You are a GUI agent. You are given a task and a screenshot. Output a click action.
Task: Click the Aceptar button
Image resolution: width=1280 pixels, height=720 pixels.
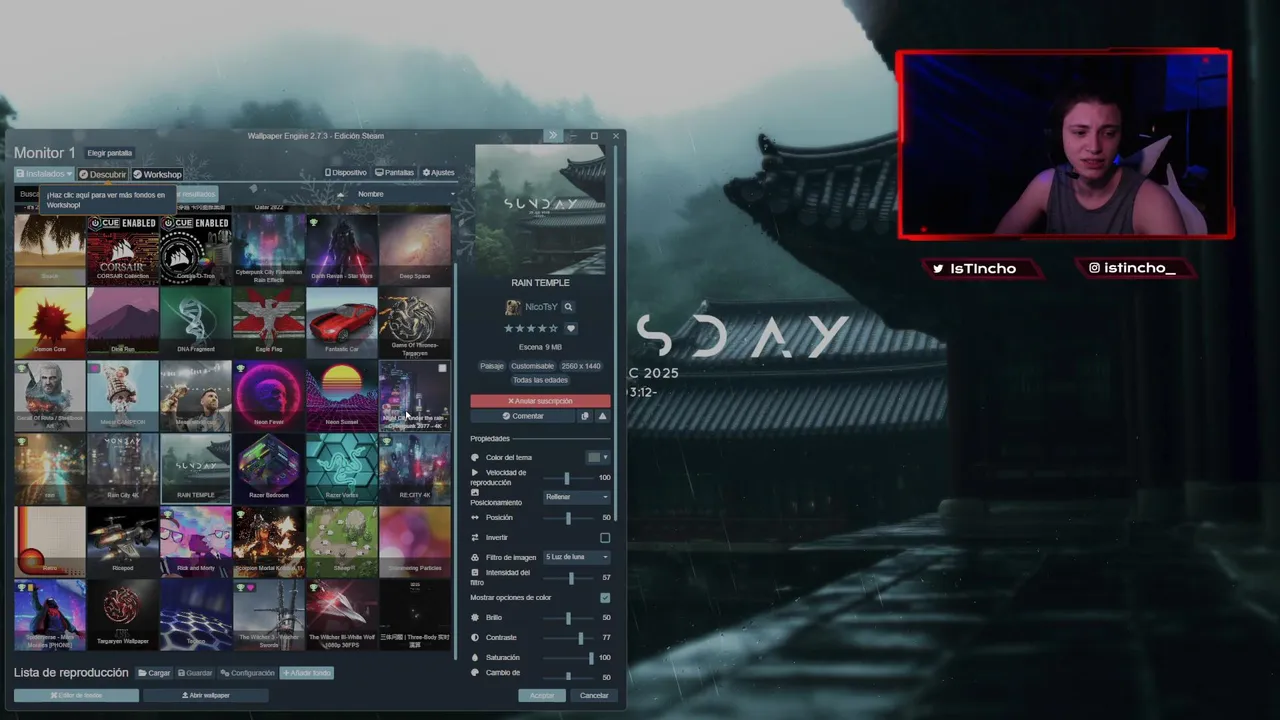(x=542, y=695)
